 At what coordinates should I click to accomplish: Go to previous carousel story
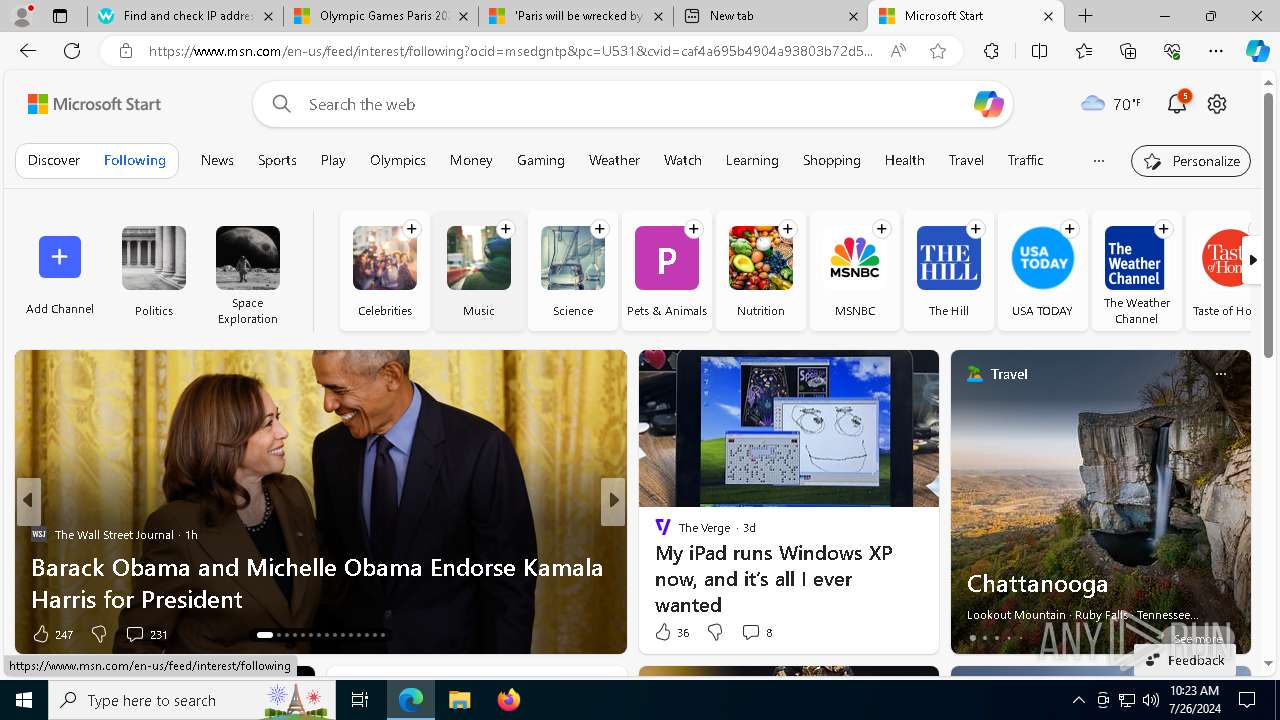28,500
